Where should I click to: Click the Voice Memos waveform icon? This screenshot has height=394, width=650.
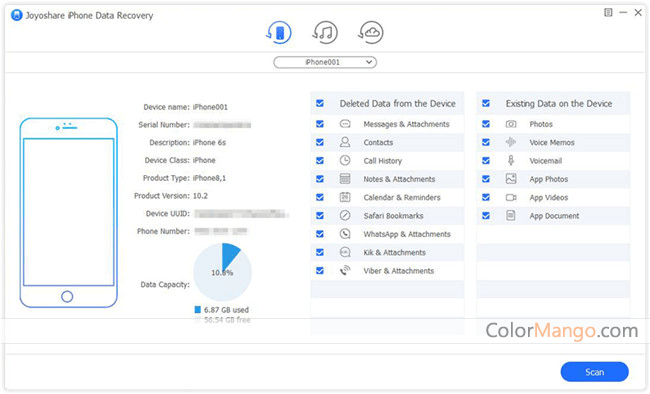(x=511, y=142)
